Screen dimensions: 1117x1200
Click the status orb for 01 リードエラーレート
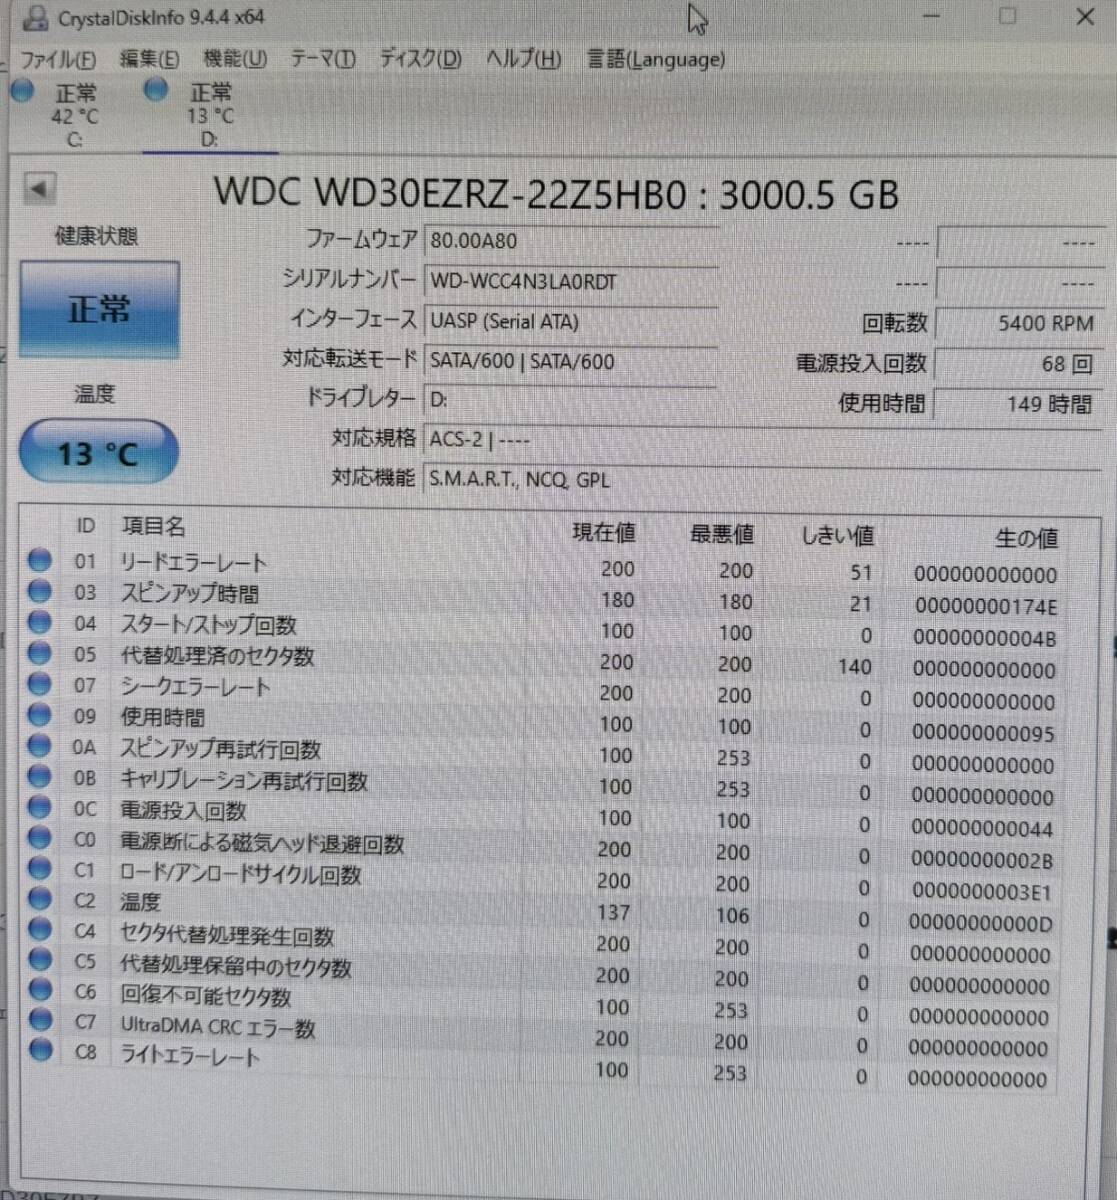(x=39, y=560)
